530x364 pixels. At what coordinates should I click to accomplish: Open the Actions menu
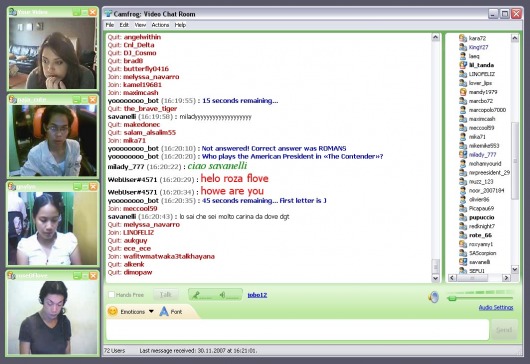[160, 25]
